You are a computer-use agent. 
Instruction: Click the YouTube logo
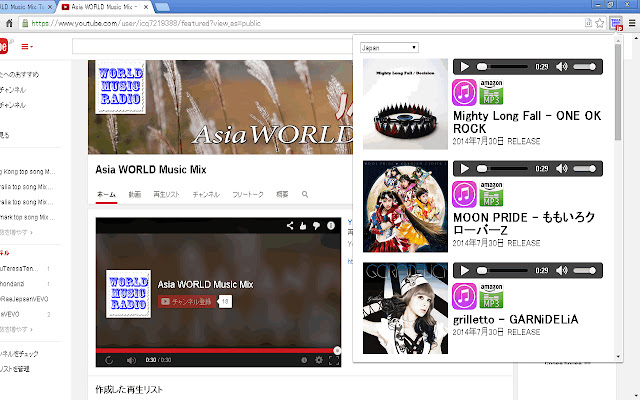pos(4,46)
